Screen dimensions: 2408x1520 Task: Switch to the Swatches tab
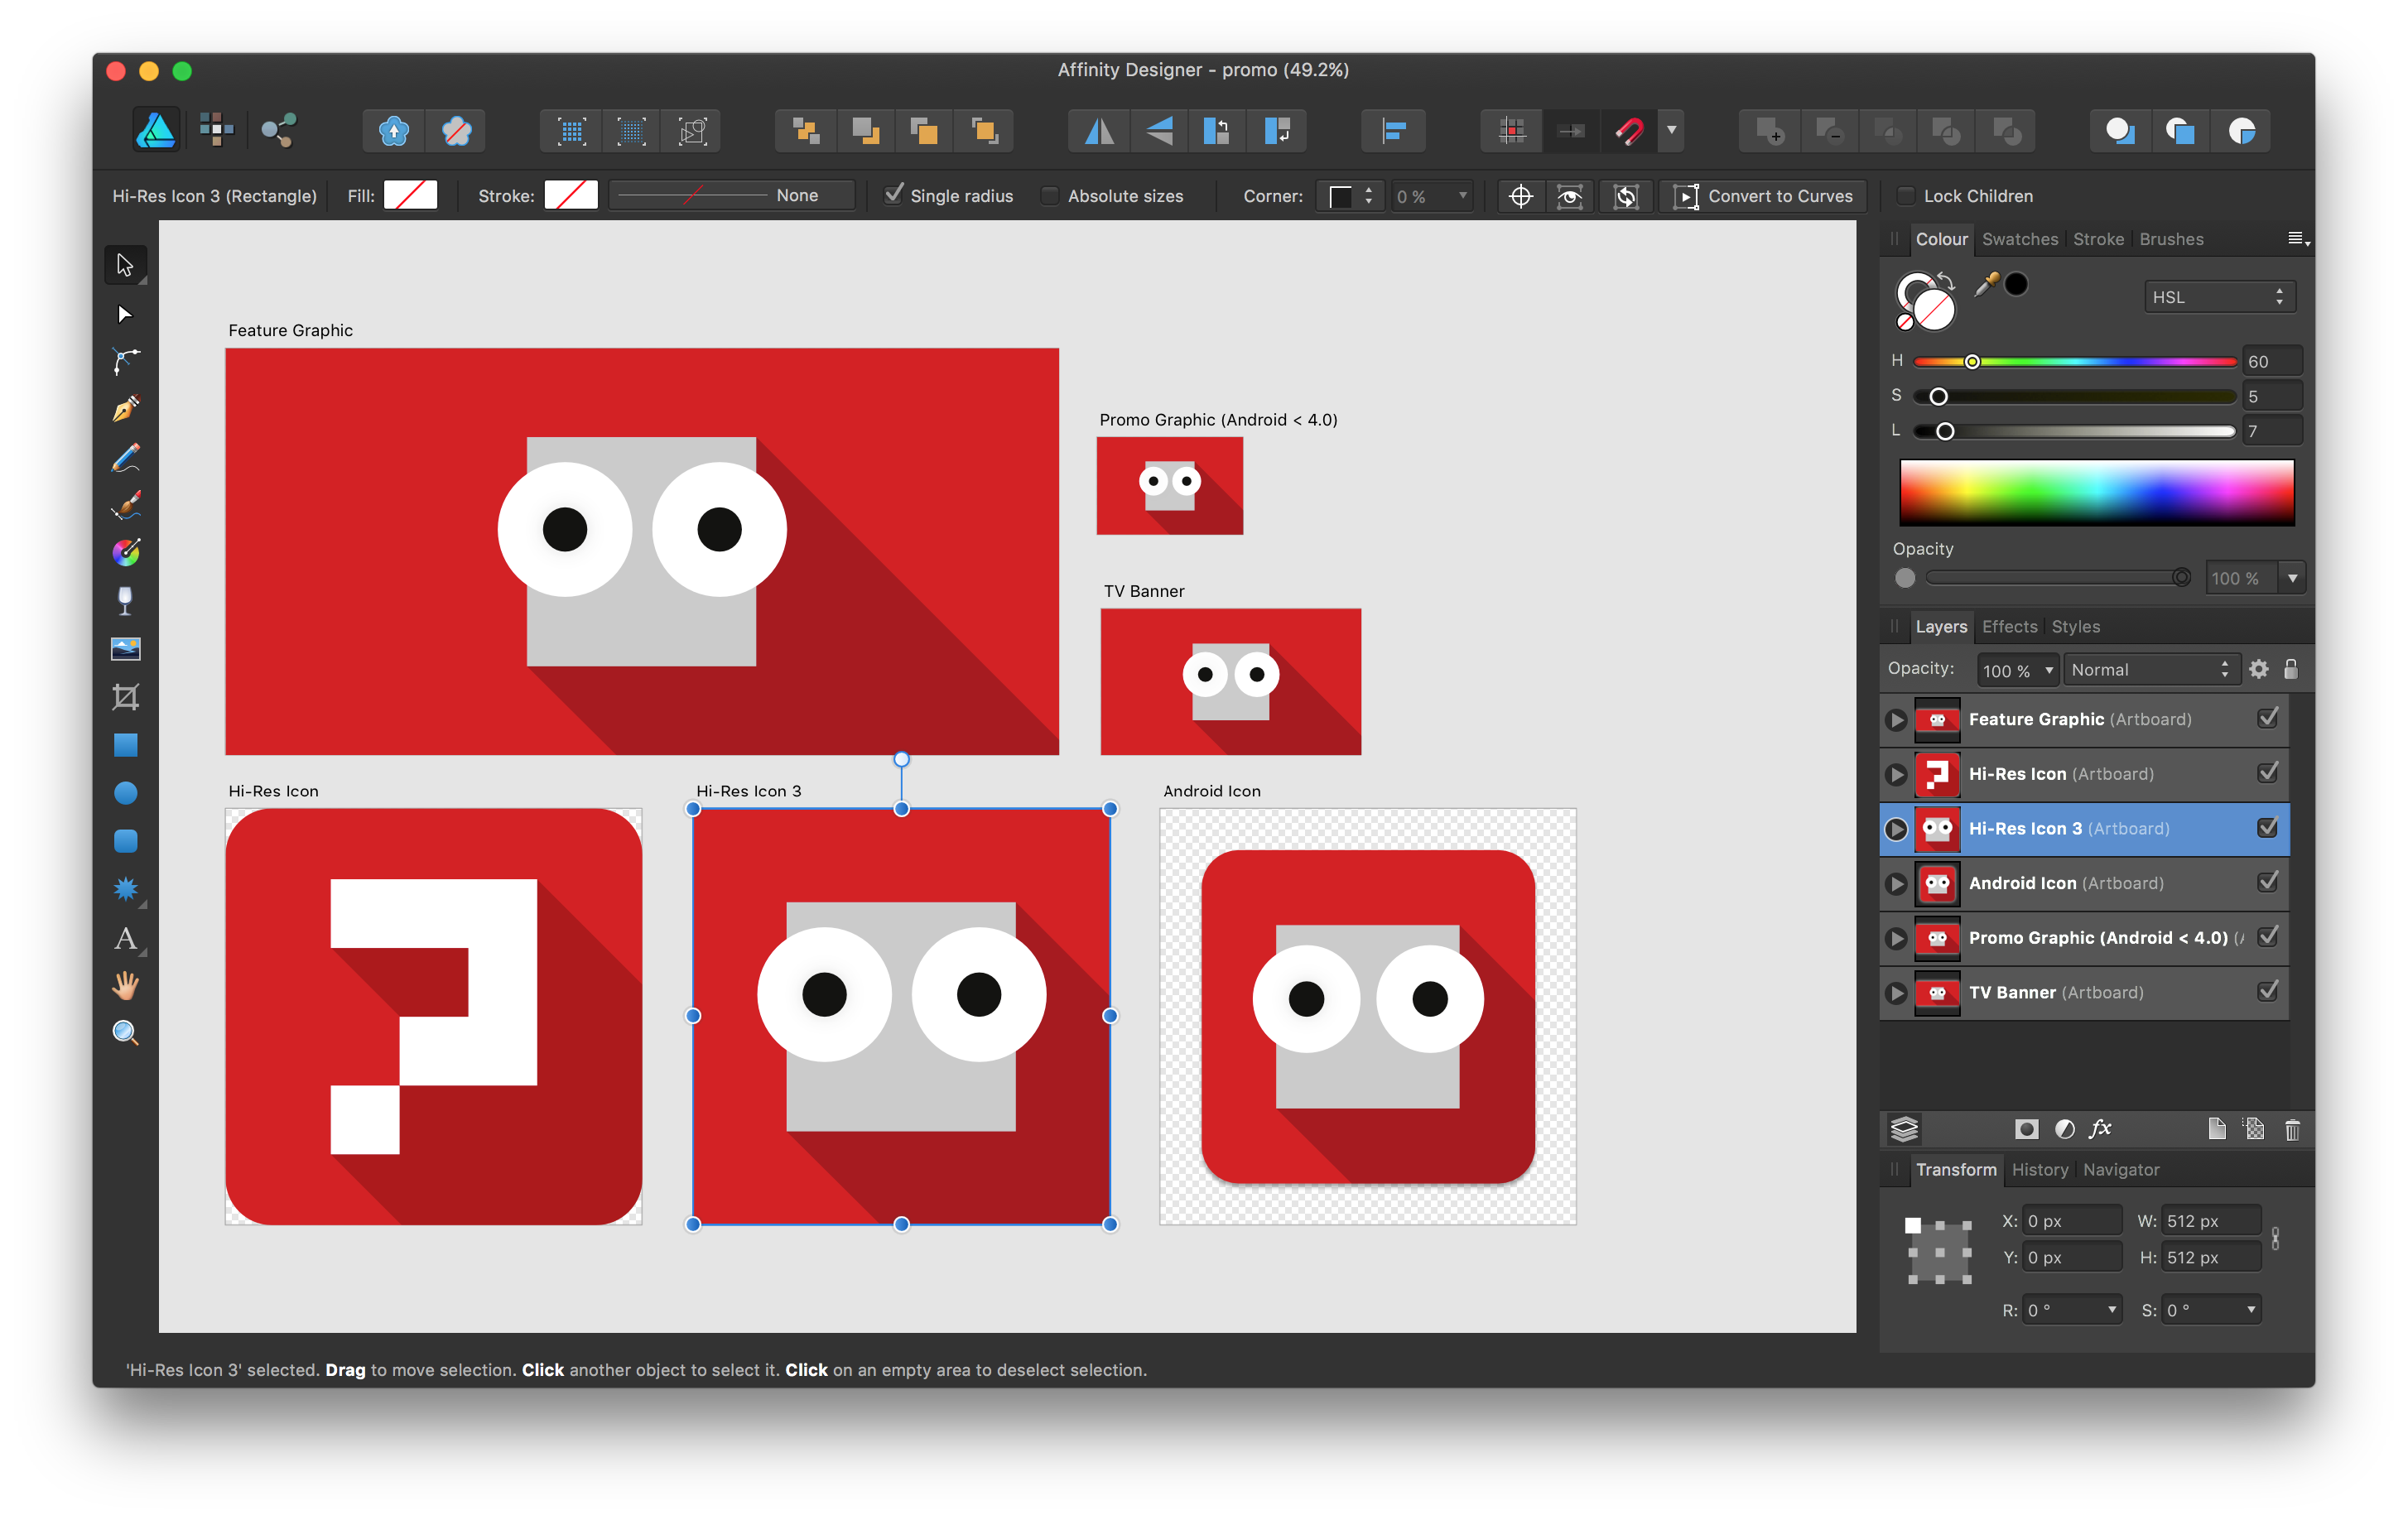2020,239
